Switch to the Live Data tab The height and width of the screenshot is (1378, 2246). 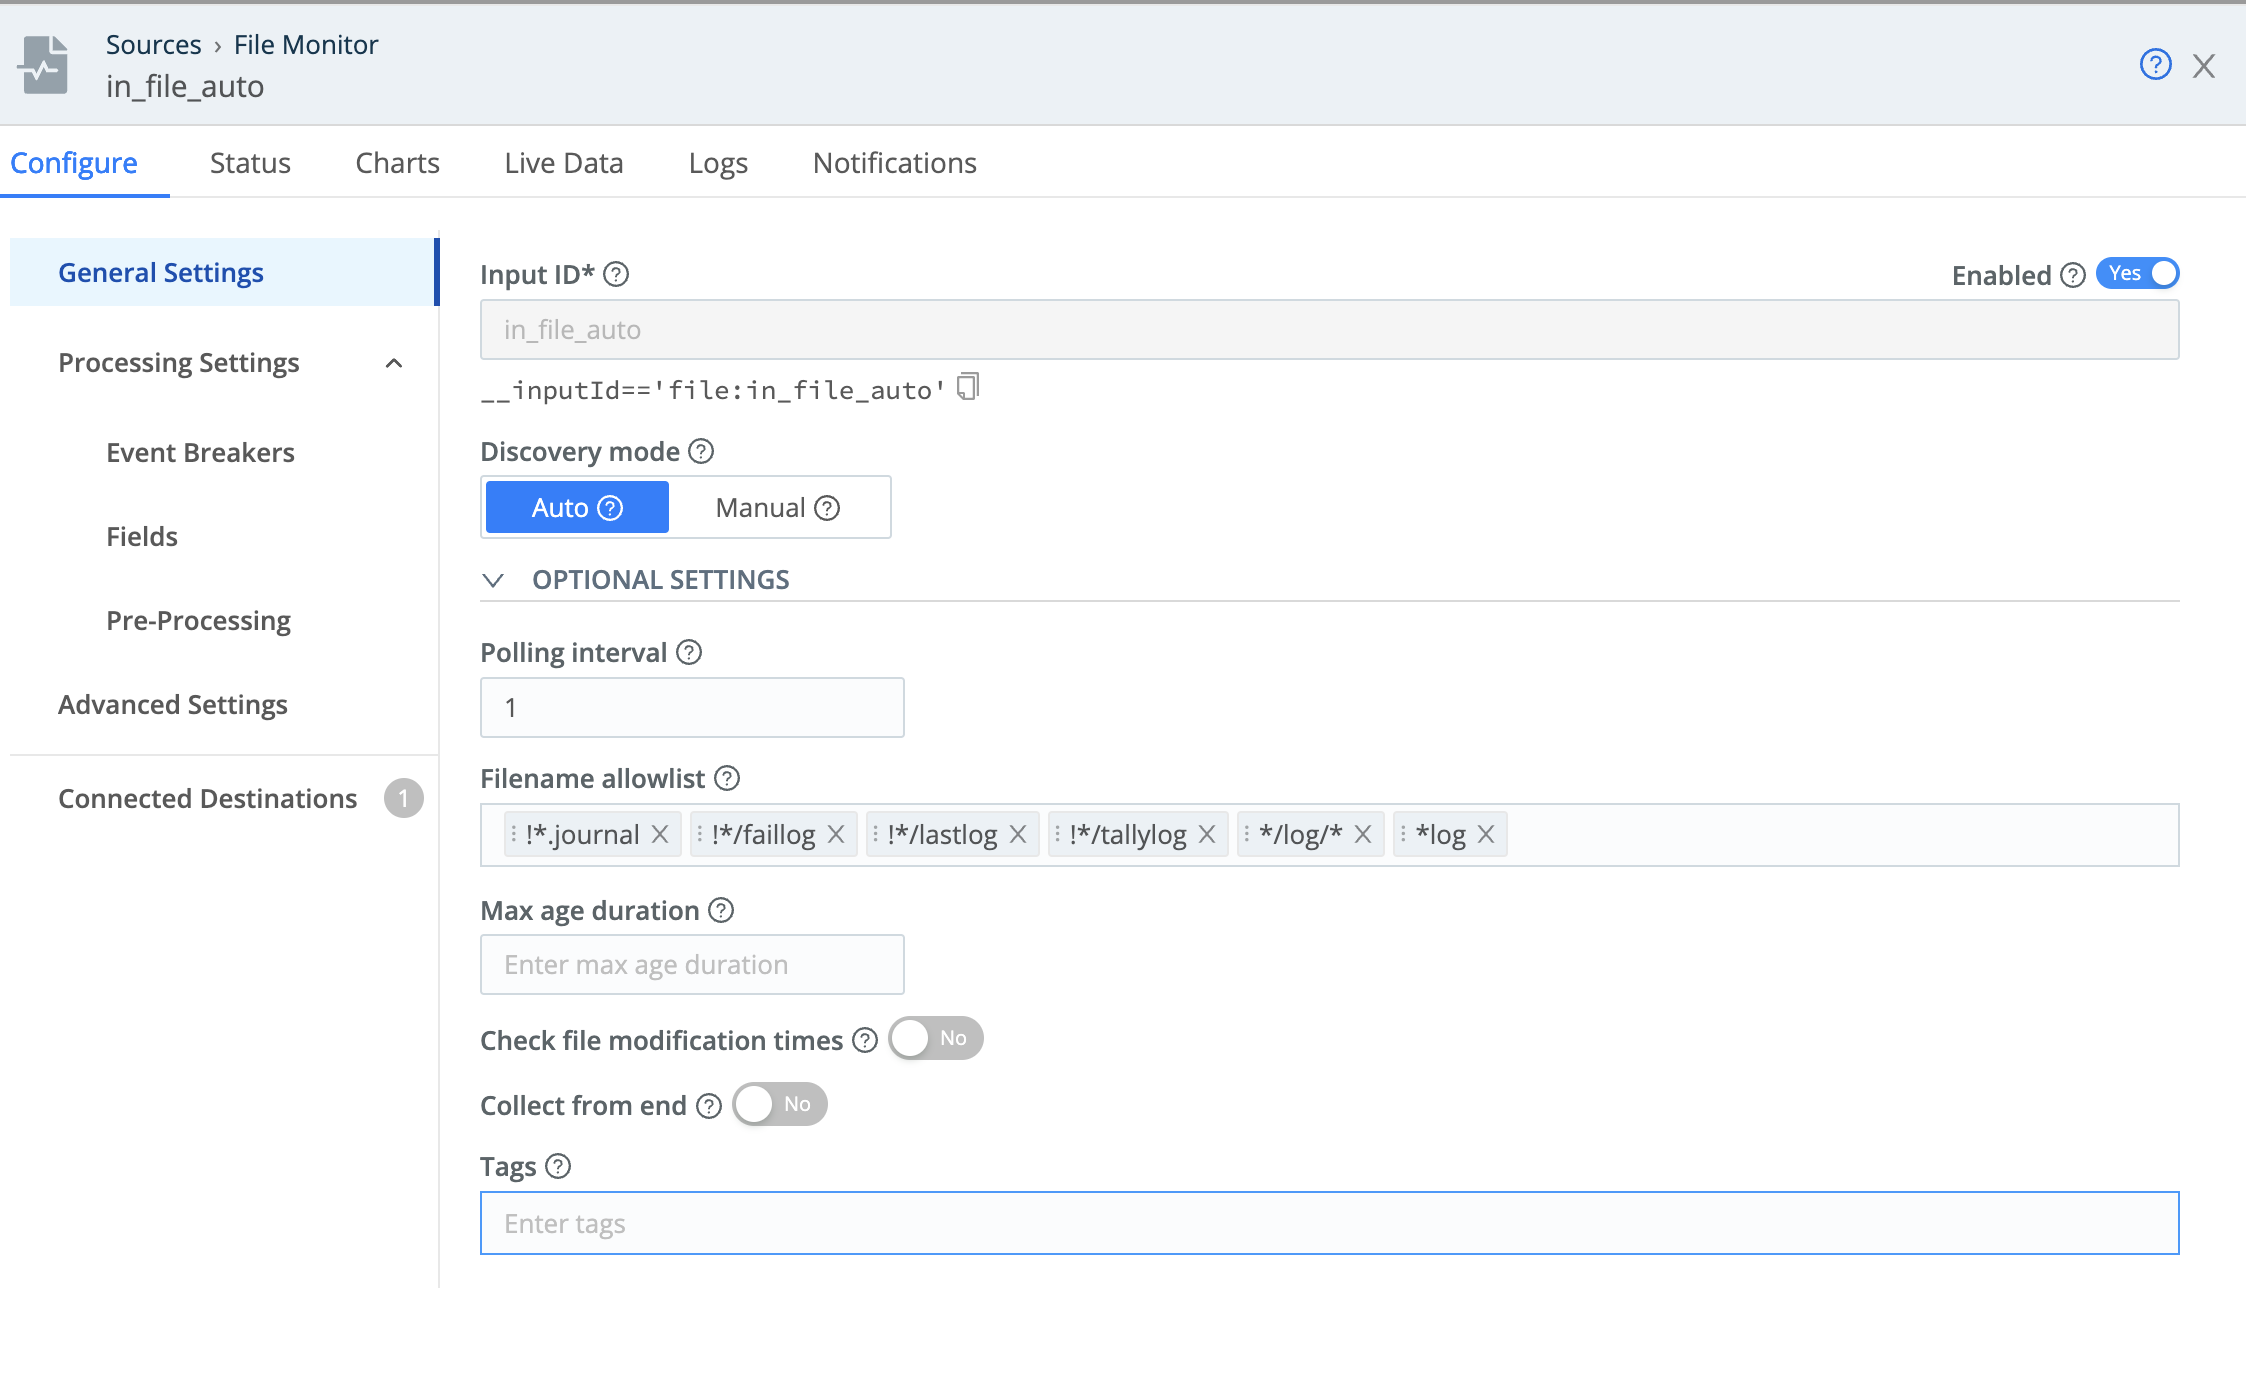563,163
